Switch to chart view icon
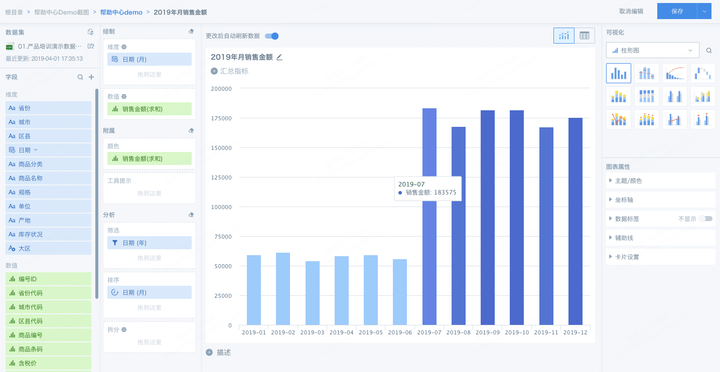The image size is (720, 372). click(564, 36)
